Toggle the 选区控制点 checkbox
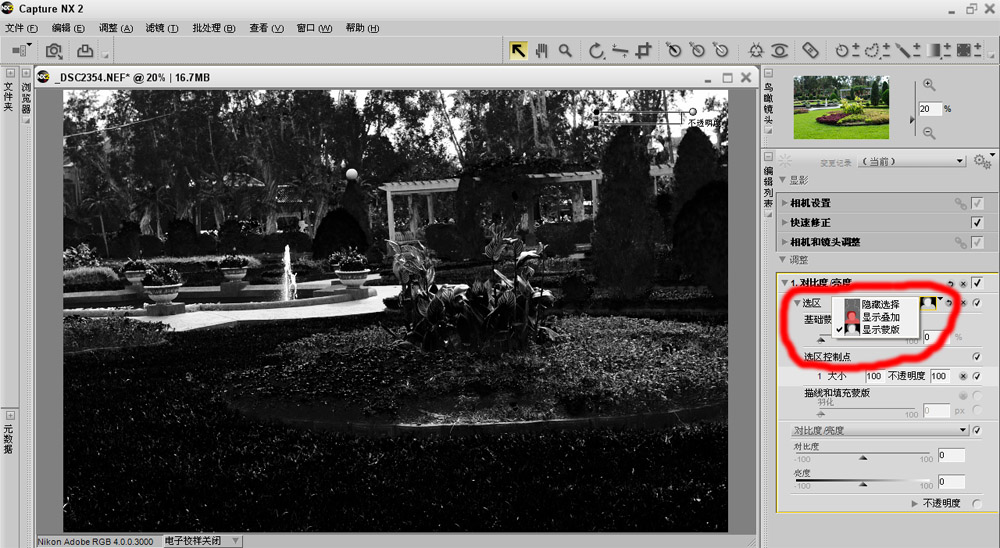 [x=976, y=357]
